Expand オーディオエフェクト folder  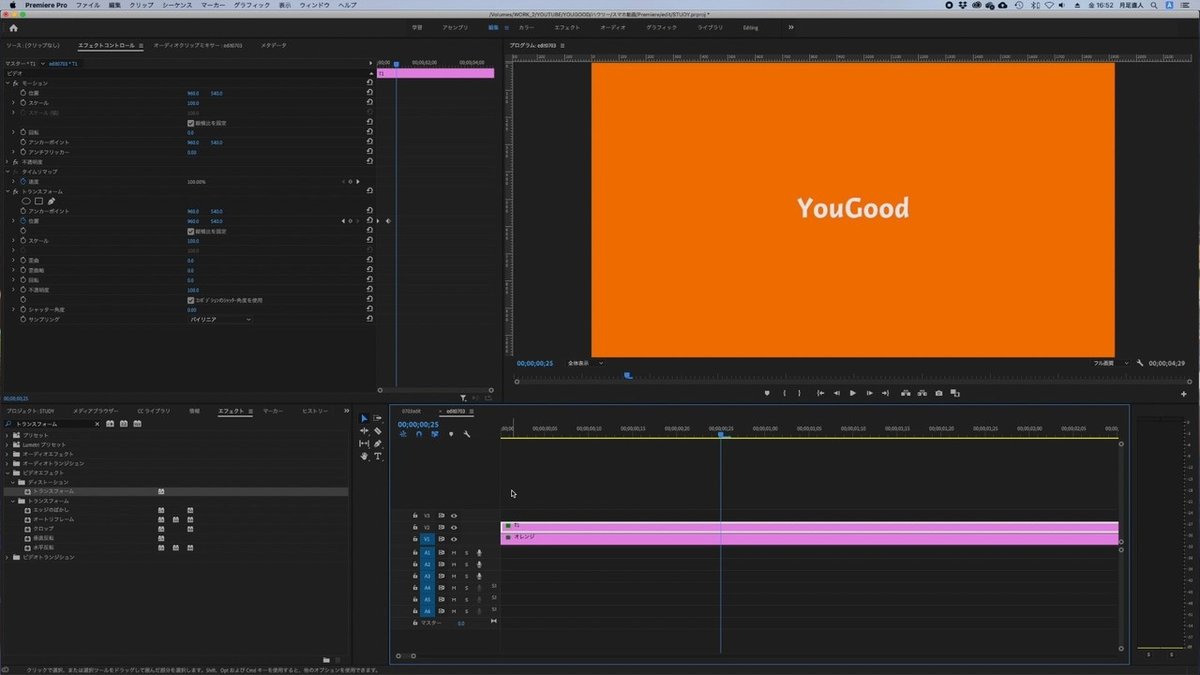click(x=7, y=454)
